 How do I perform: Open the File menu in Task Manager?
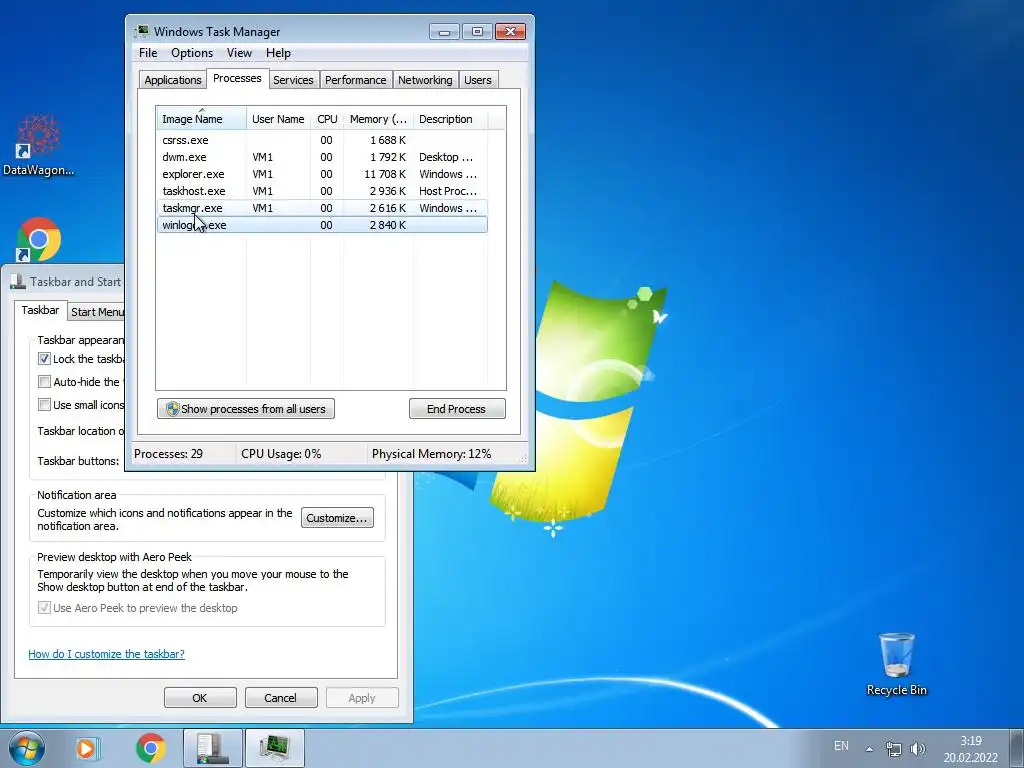(x=148, y=53)
